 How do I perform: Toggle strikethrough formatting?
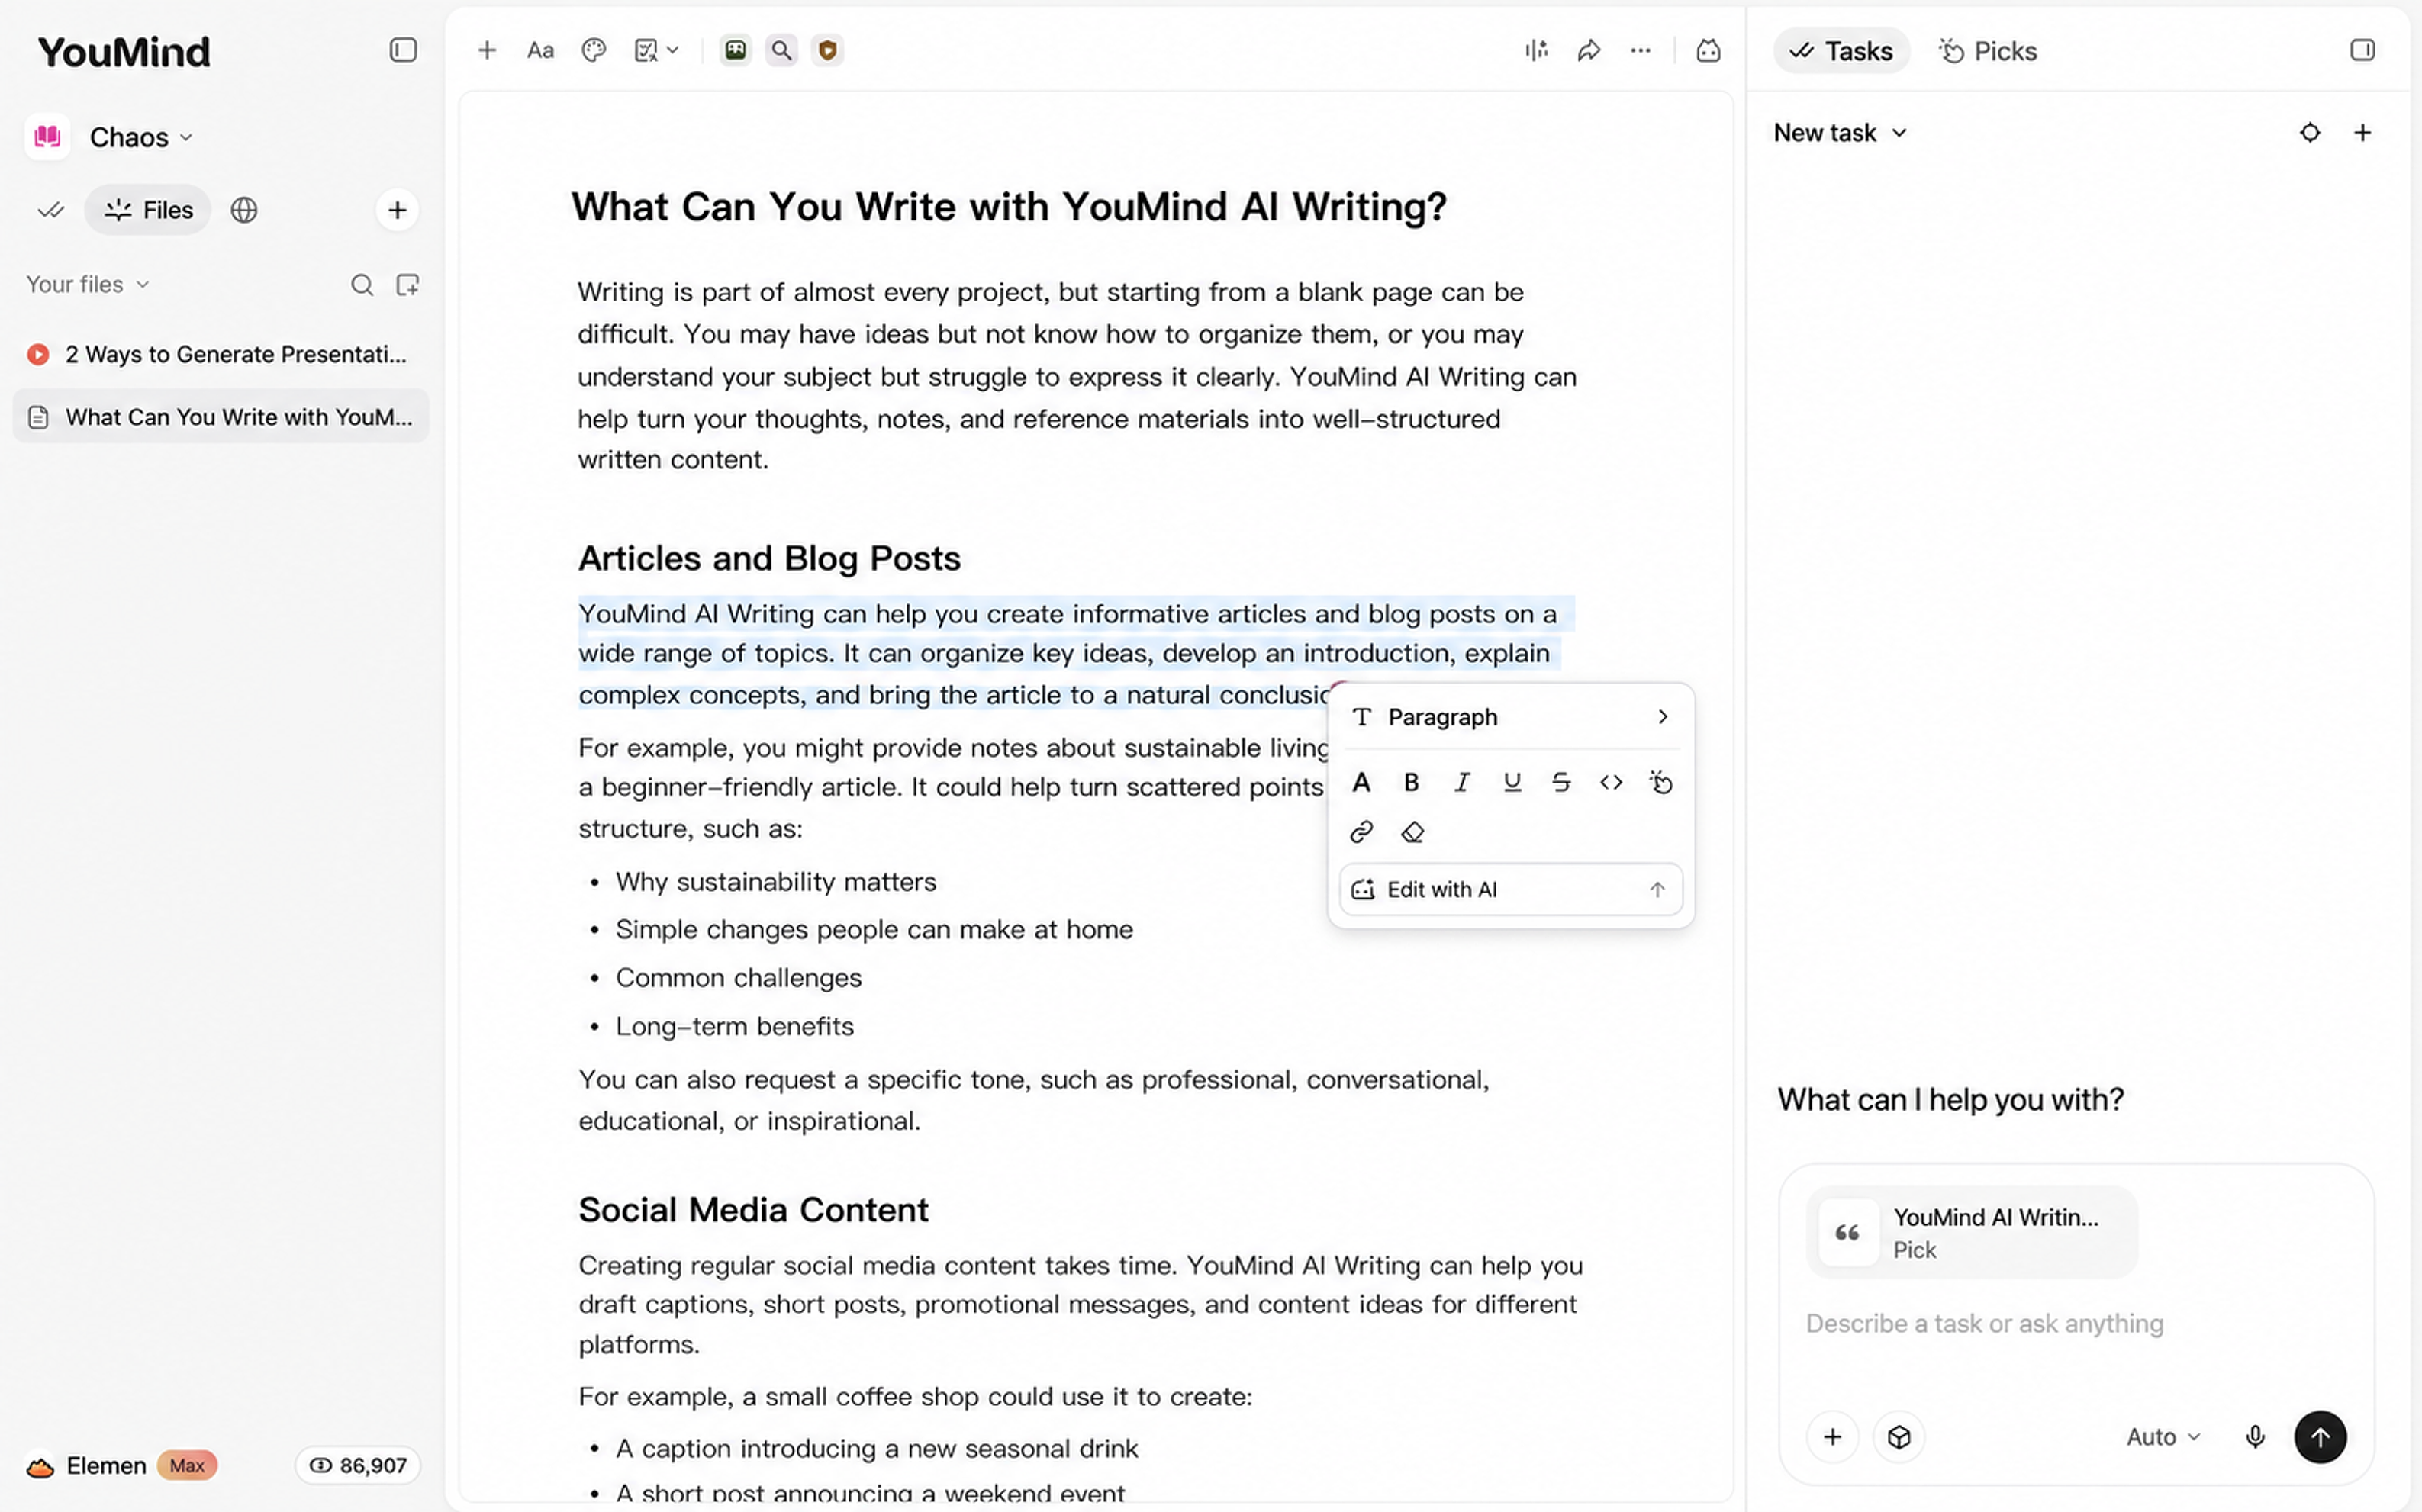[1561, 782]
